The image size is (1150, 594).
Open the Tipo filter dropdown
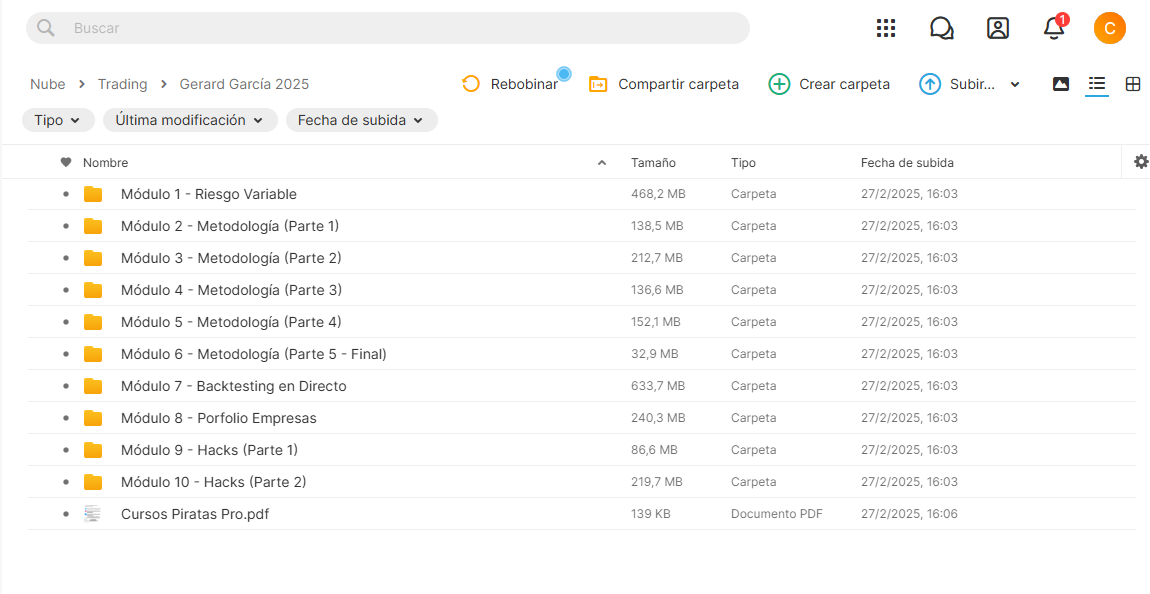(58, 120)
